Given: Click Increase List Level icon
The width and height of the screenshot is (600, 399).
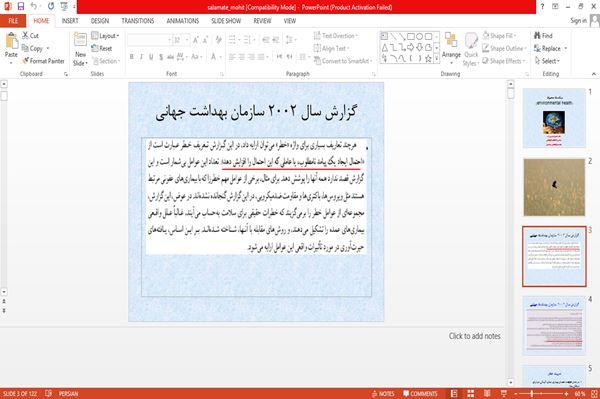Looking at the screenshot, I should 275,39.
